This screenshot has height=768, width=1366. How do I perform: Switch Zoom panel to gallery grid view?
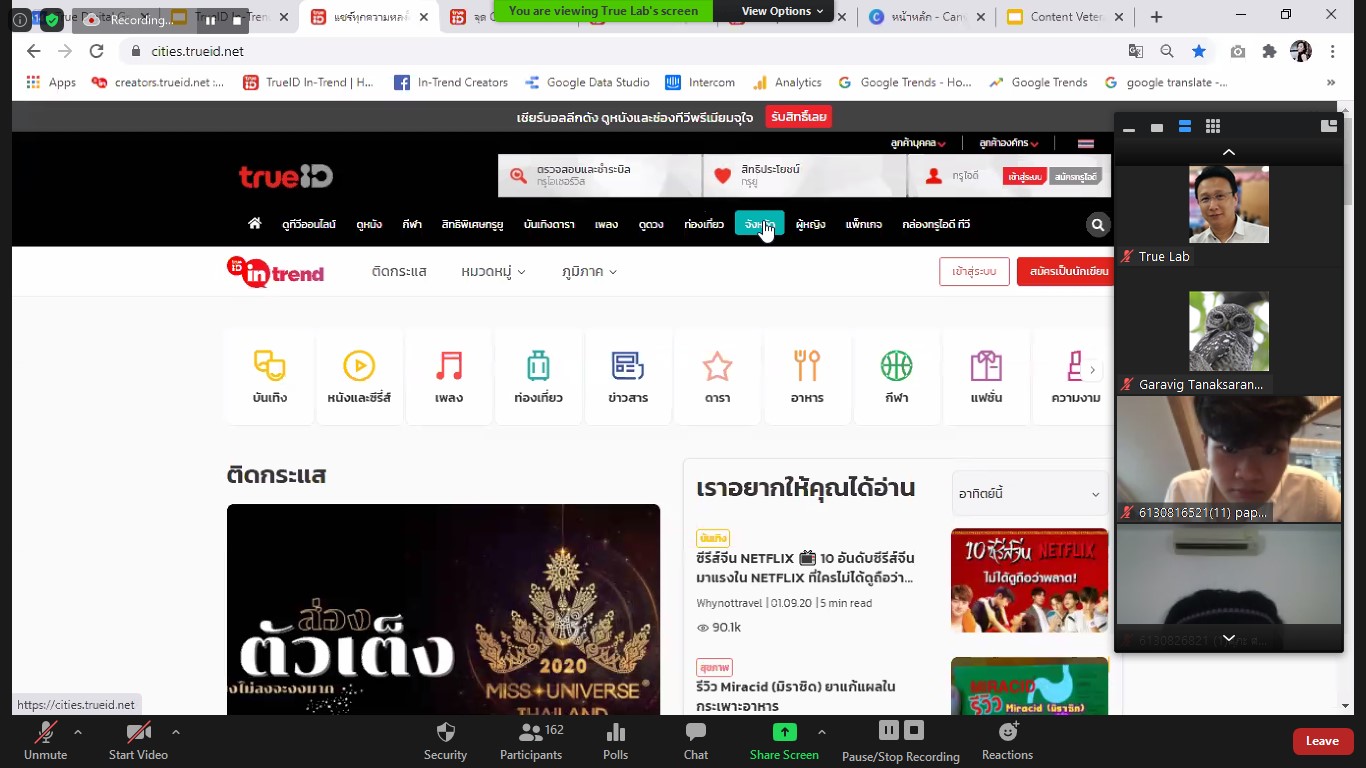click(1213, 126)
